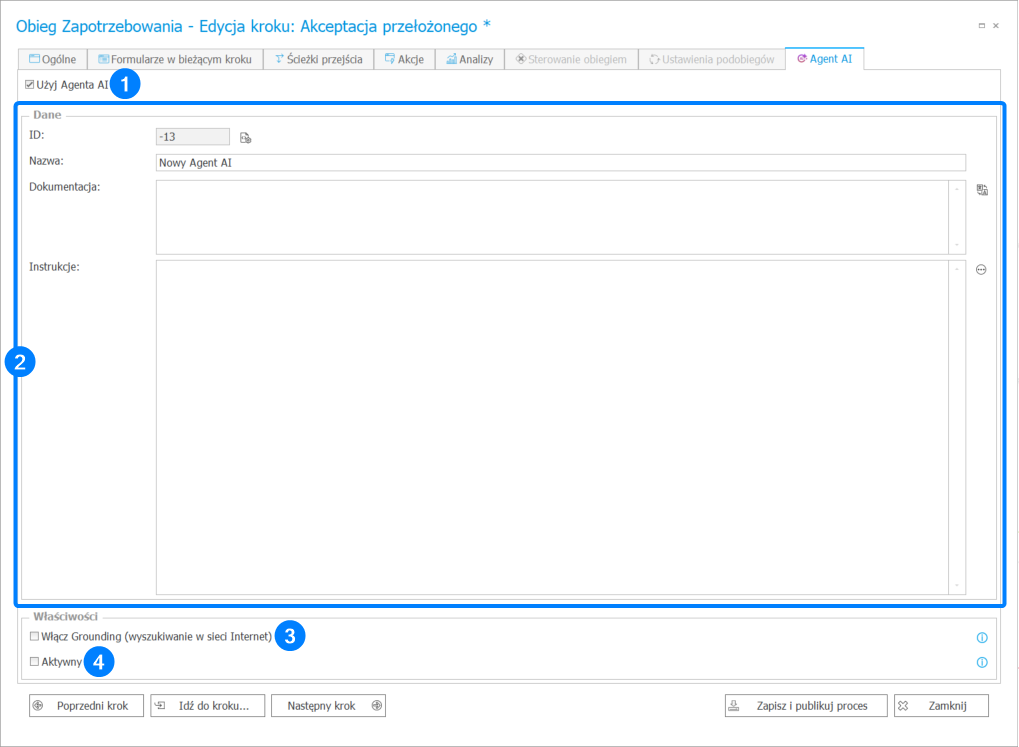
Task: Switch to the Ogólne tab
Action: [x=53, y=59]
